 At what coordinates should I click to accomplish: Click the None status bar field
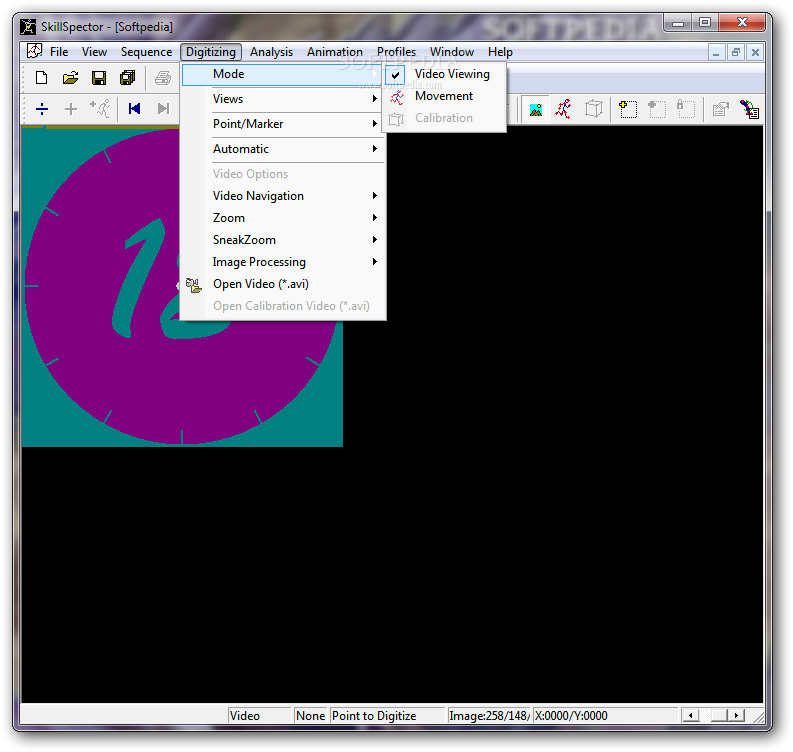pos(311,716)
